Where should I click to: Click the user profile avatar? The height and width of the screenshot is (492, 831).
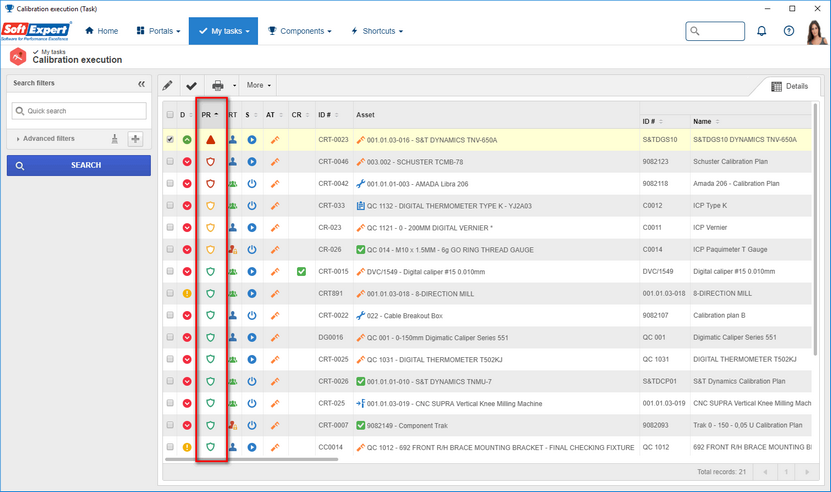(816, 32)
